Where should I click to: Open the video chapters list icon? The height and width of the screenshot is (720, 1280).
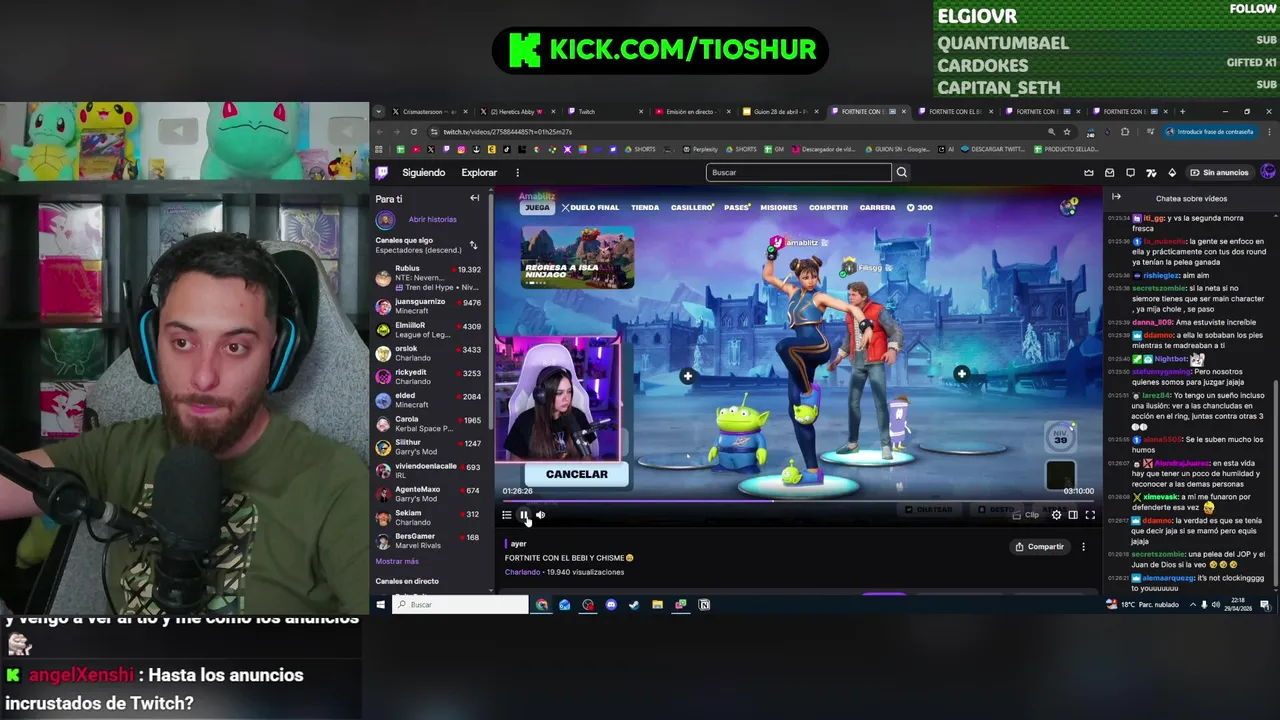pos(507,515)
